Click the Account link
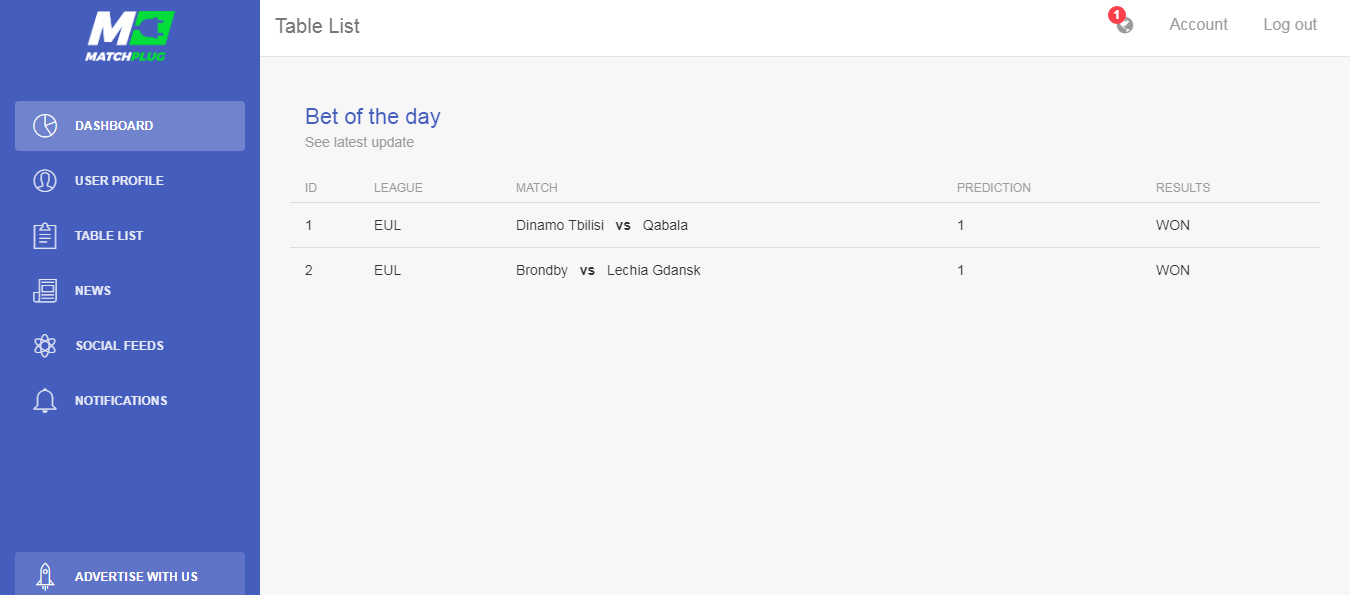 [1198, 25]
